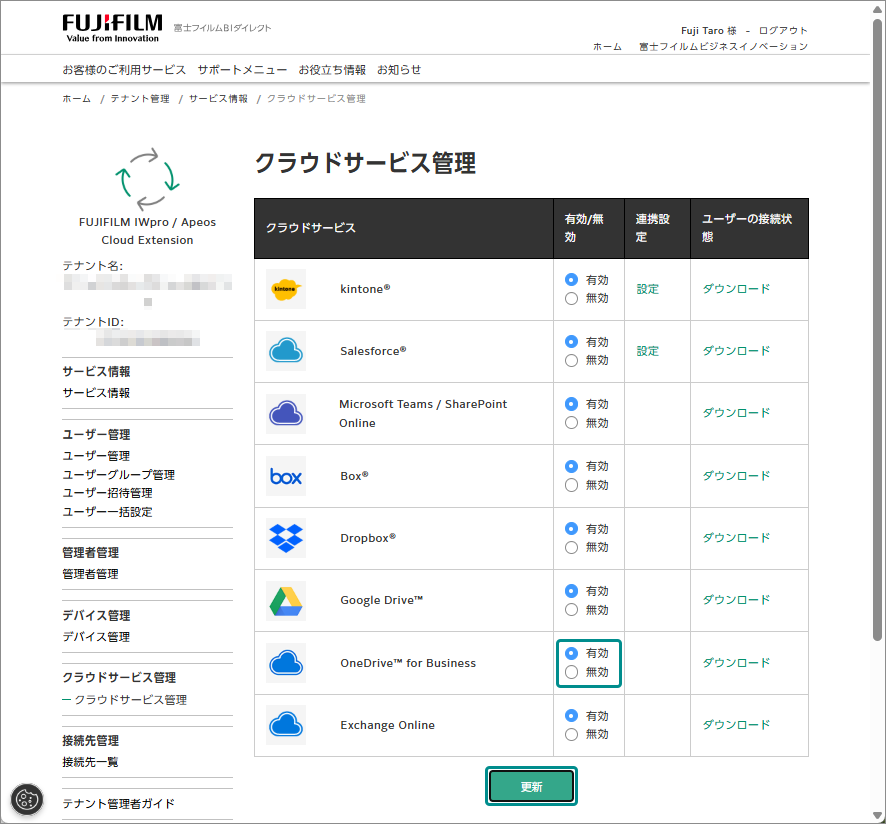Set Salesforce to 無効

pyautogui.click(x=571, y=361)
